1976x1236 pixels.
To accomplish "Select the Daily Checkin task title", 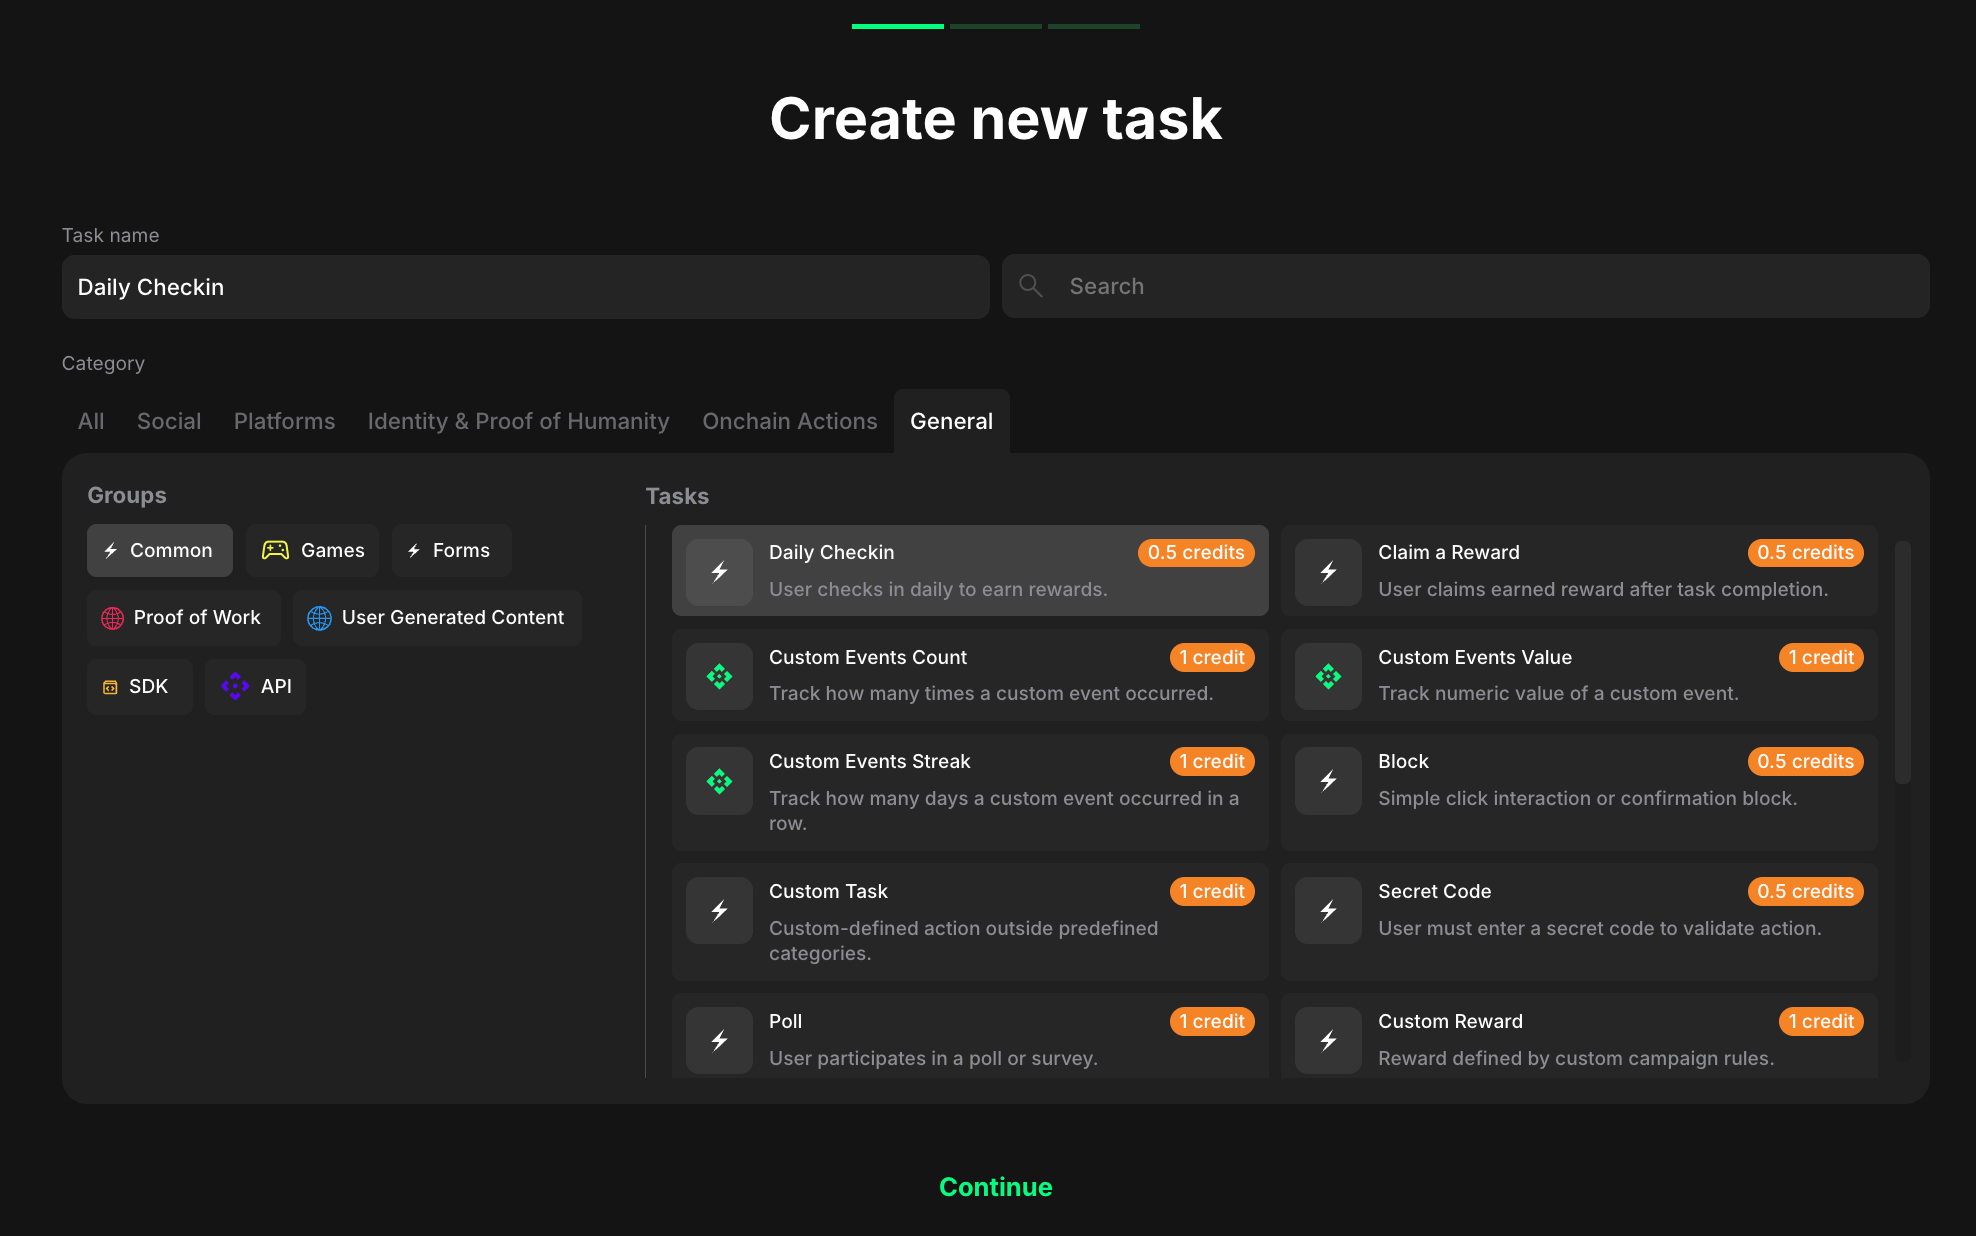I will 831,552.
